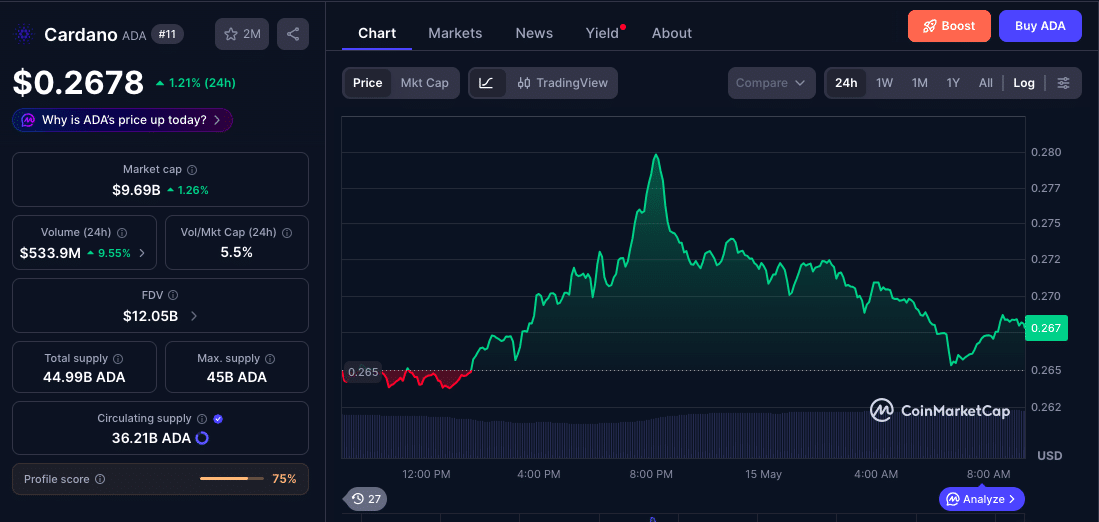
Task: Click the info icon beside Max. supply
Action: click(271, 359)
